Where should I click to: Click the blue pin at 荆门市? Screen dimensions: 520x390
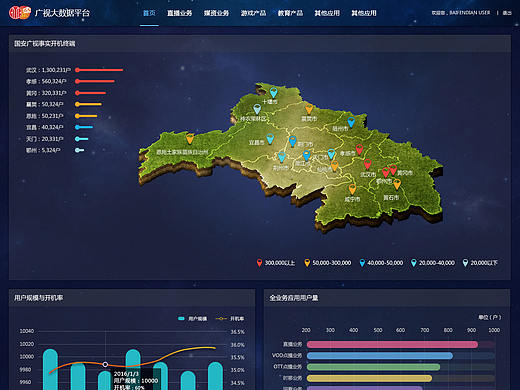[x=292, y=141]
